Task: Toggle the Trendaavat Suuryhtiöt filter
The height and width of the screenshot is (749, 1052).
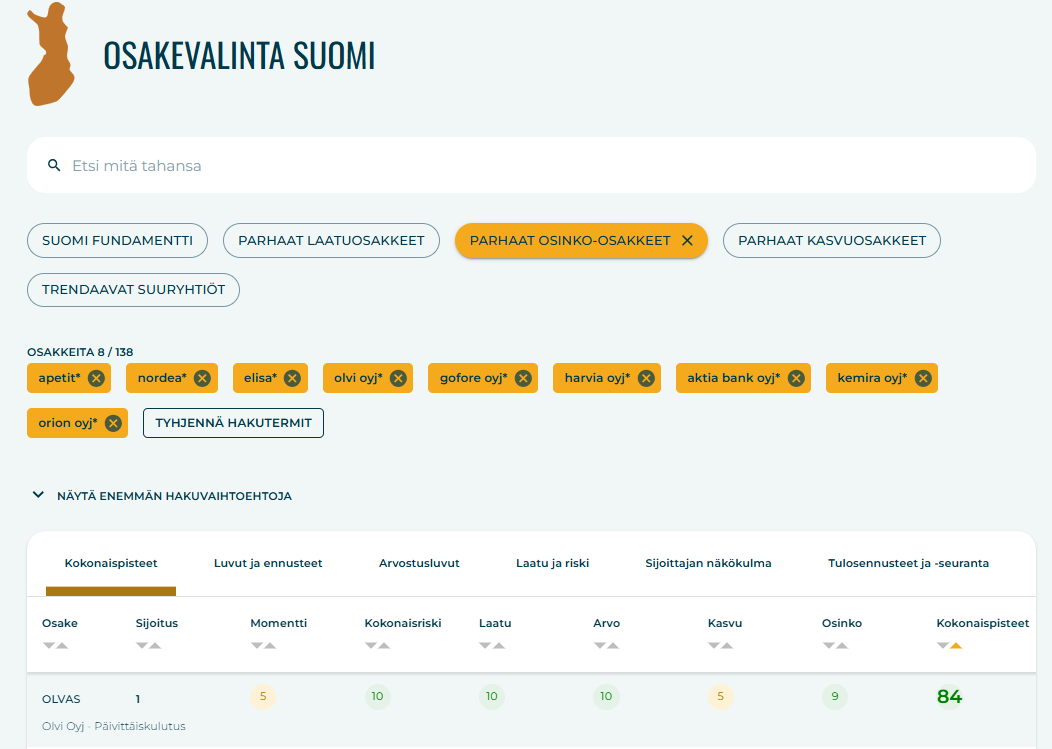Action: coord(134,290)
